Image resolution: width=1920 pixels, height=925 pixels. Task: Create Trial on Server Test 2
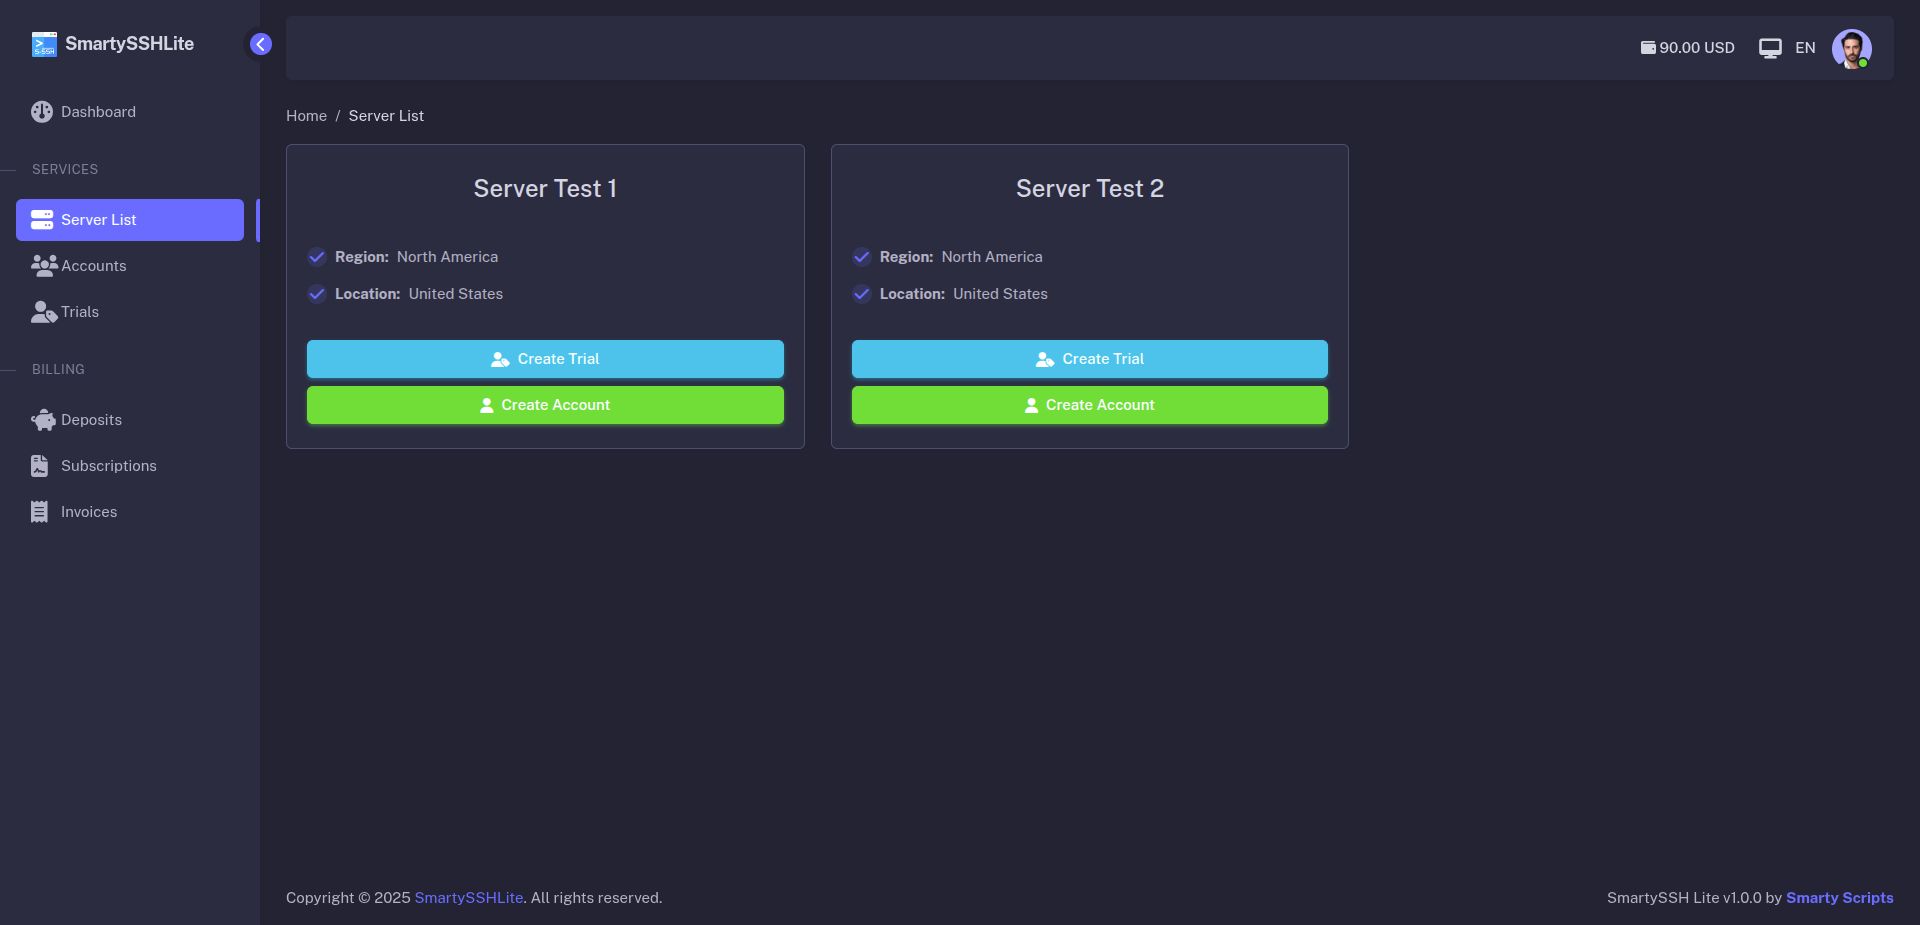1090,359
